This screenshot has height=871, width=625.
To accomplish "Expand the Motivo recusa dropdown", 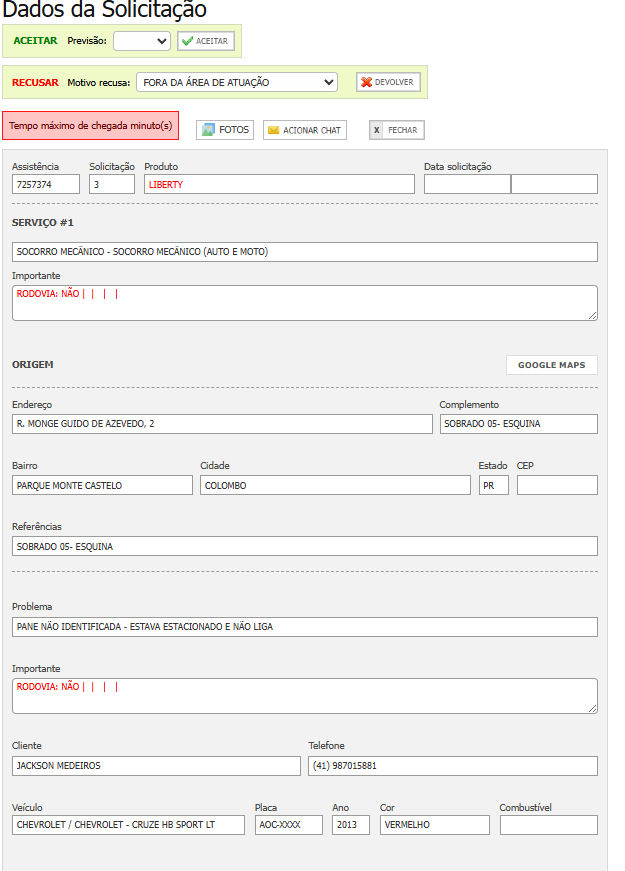I will pos(237,82).
